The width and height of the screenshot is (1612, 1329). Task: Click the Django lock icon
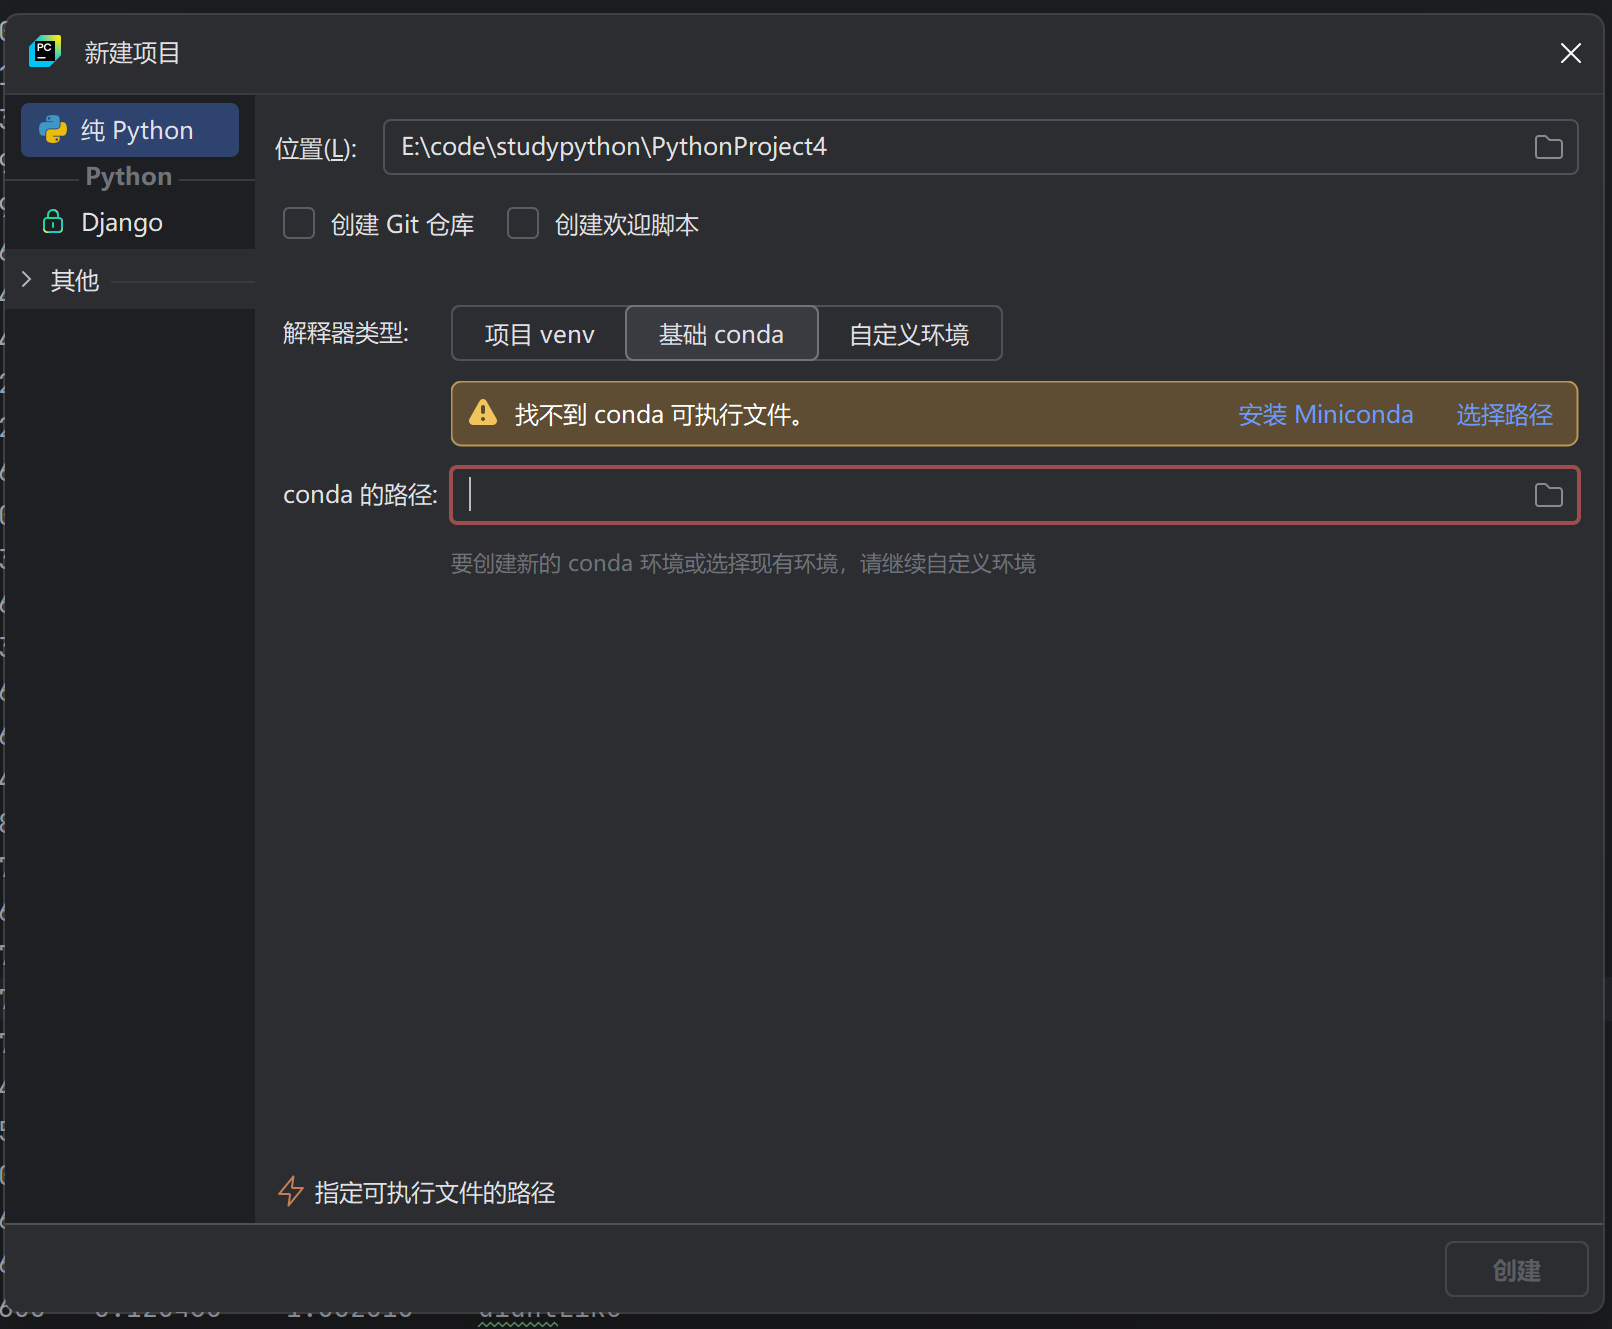click(53, 221)
